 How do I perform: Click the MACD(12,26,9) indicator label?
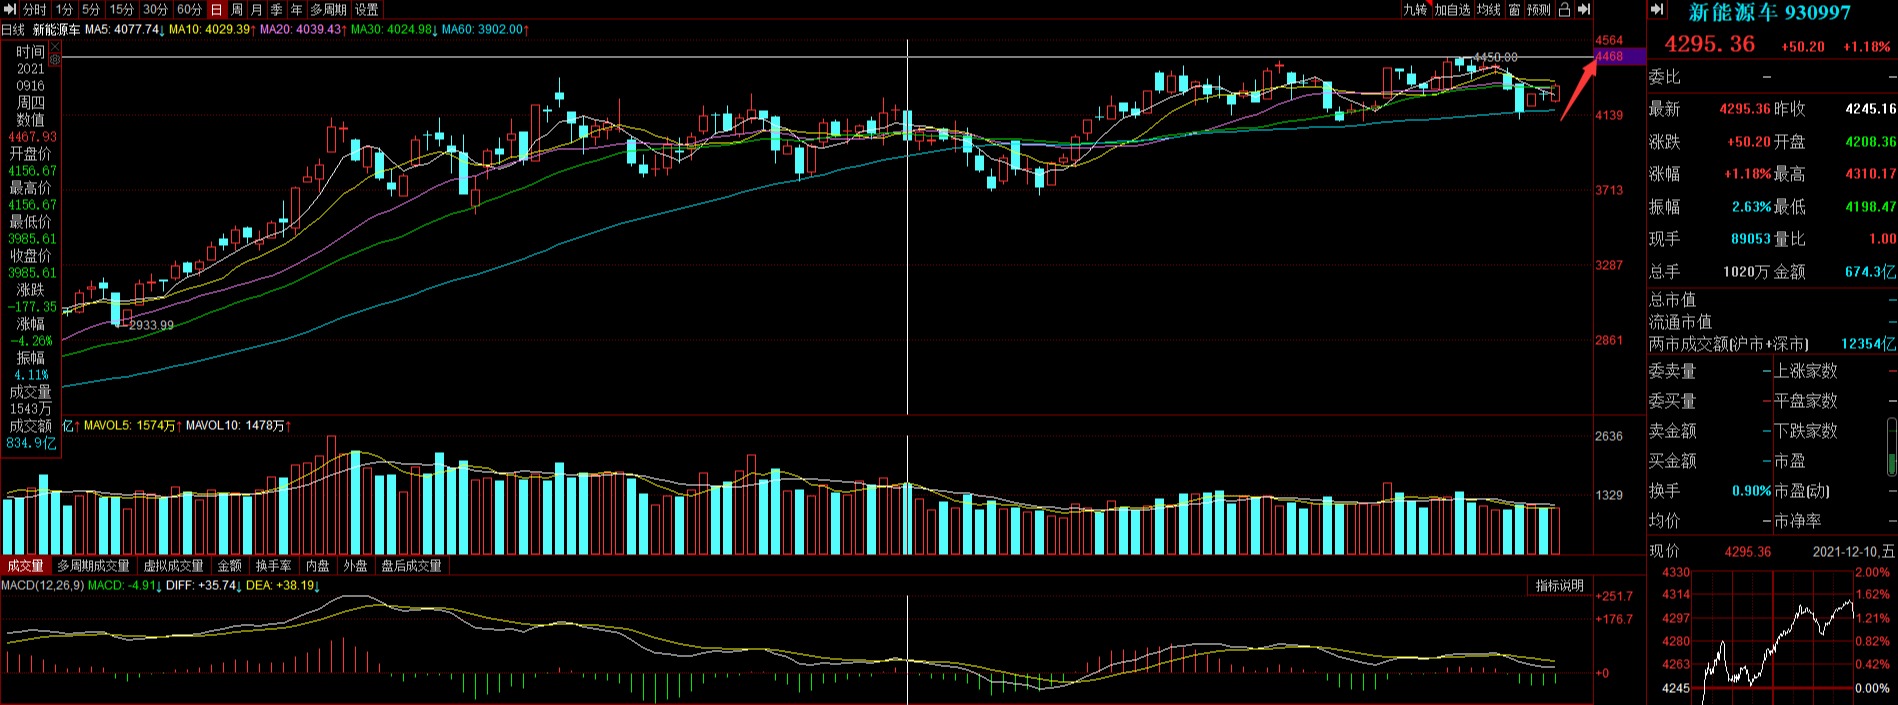pyautogui.click(x=42, y=585)
